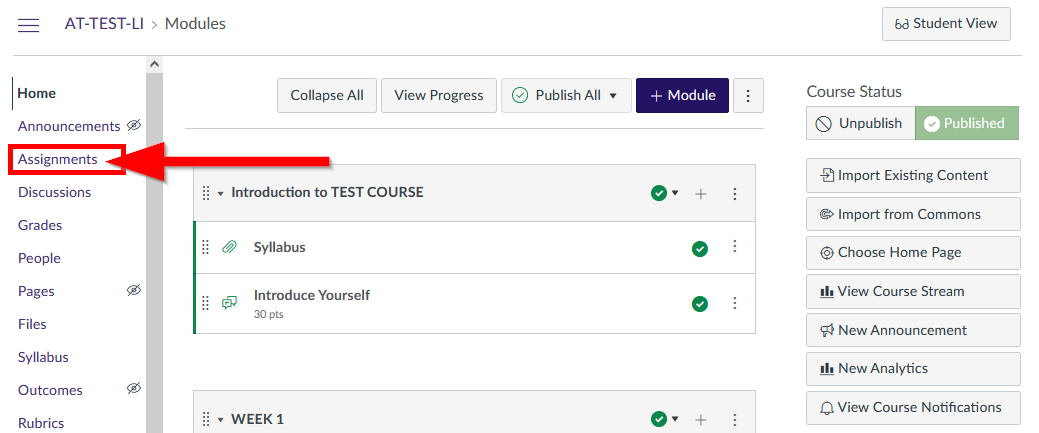Click drag handle of Introduce Yourself item
The image size is (1039, 433).
pyautogui.click(x=205, y=303)
